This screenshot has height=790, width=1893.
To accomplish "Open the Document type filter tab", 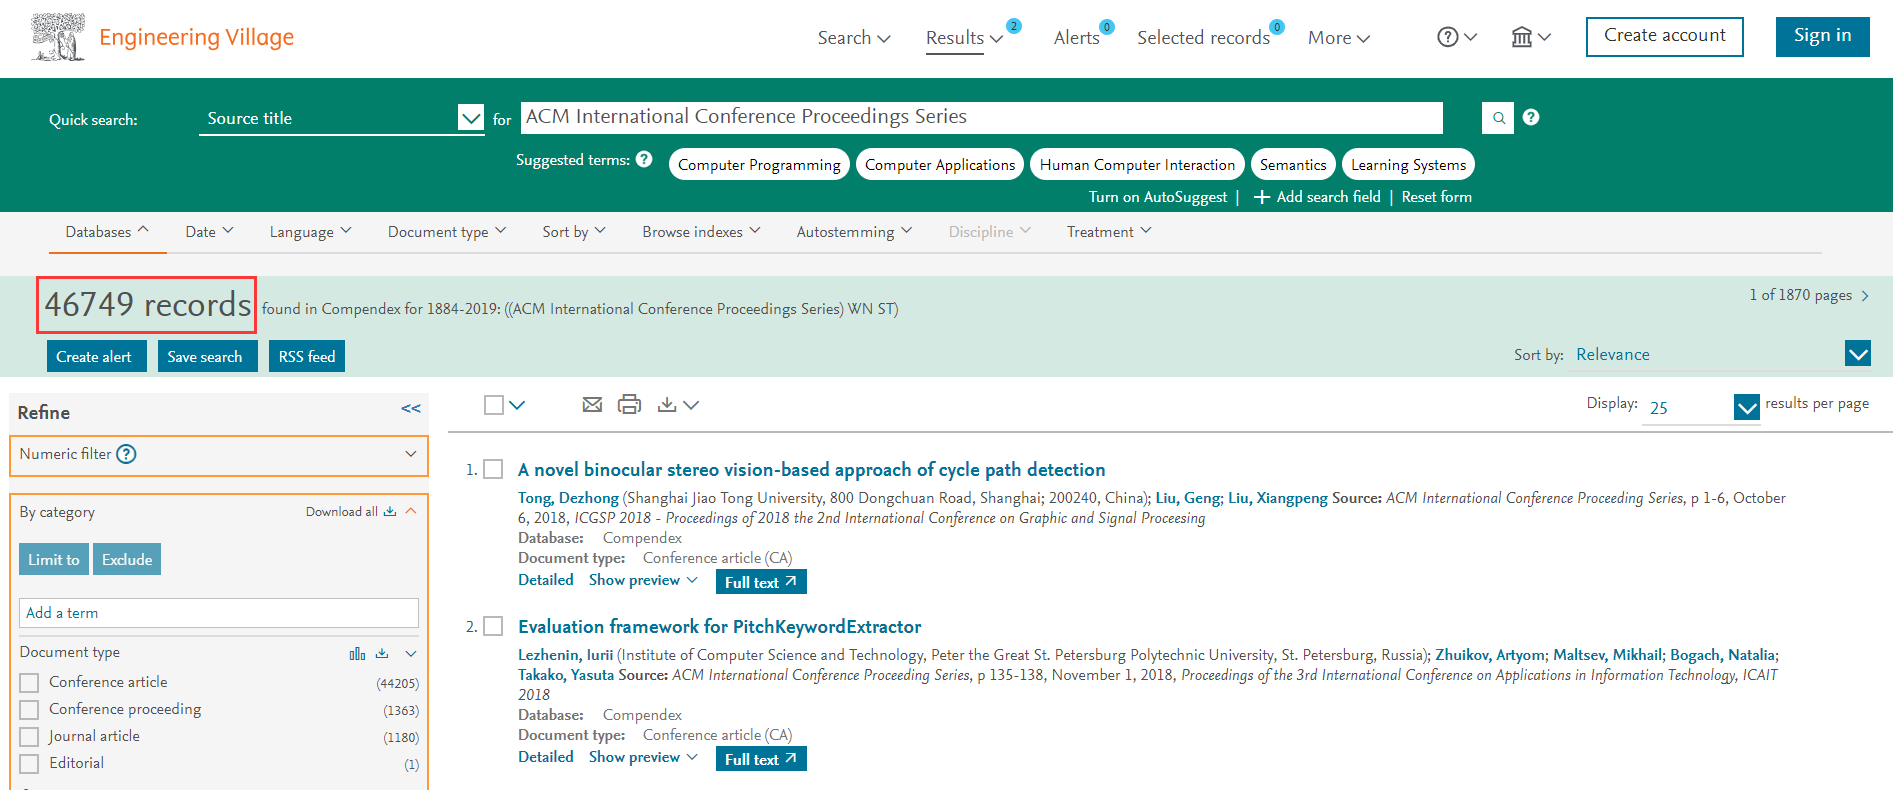I will click(447, 231).
